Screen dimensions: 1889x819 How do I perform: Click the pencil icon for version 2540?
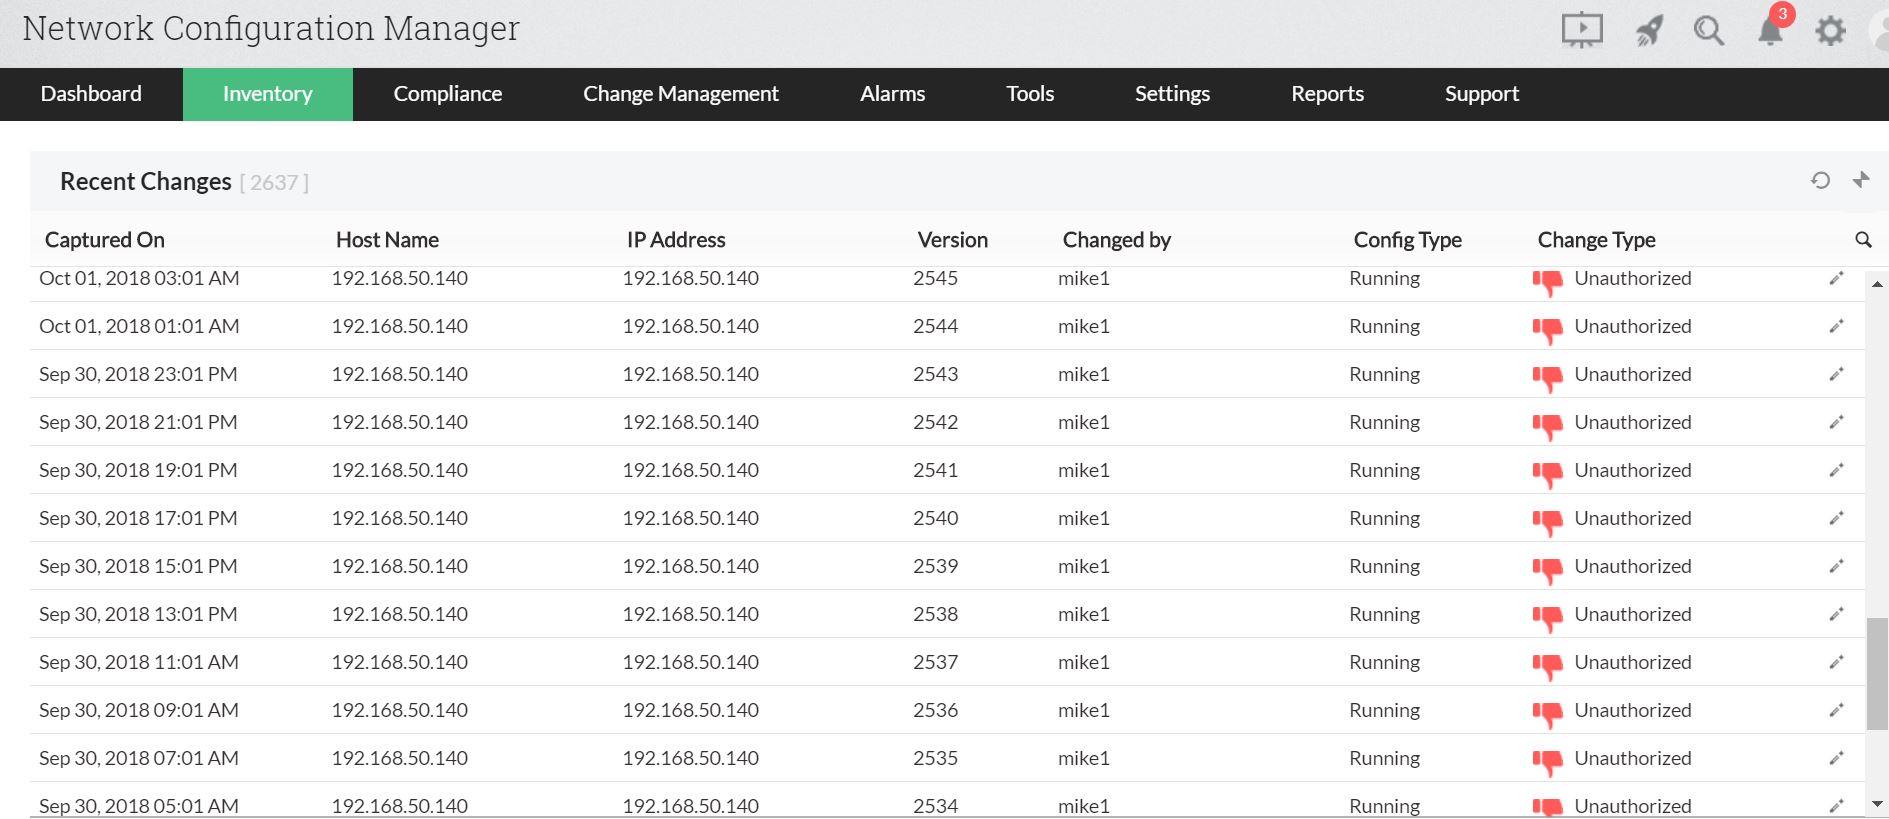(1836, 518)
